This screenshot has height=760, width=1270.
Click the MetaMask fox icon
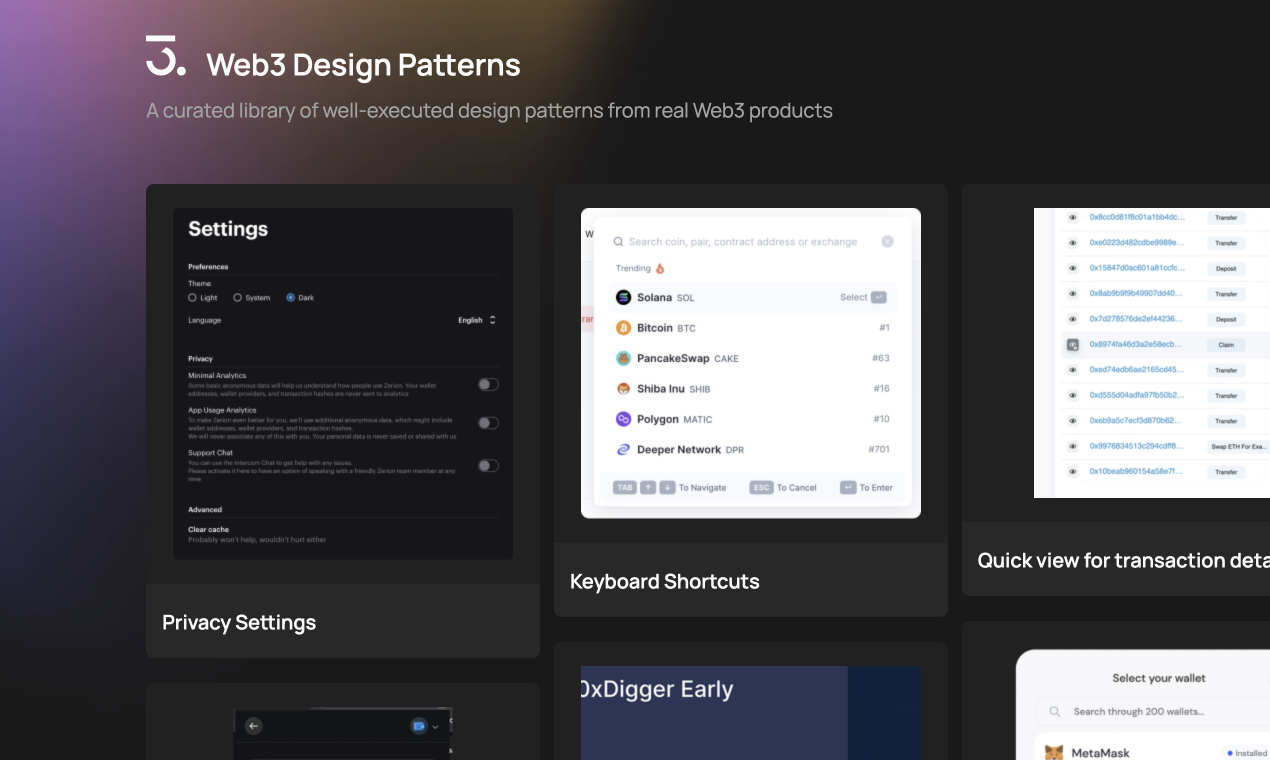click(1054, 753)
